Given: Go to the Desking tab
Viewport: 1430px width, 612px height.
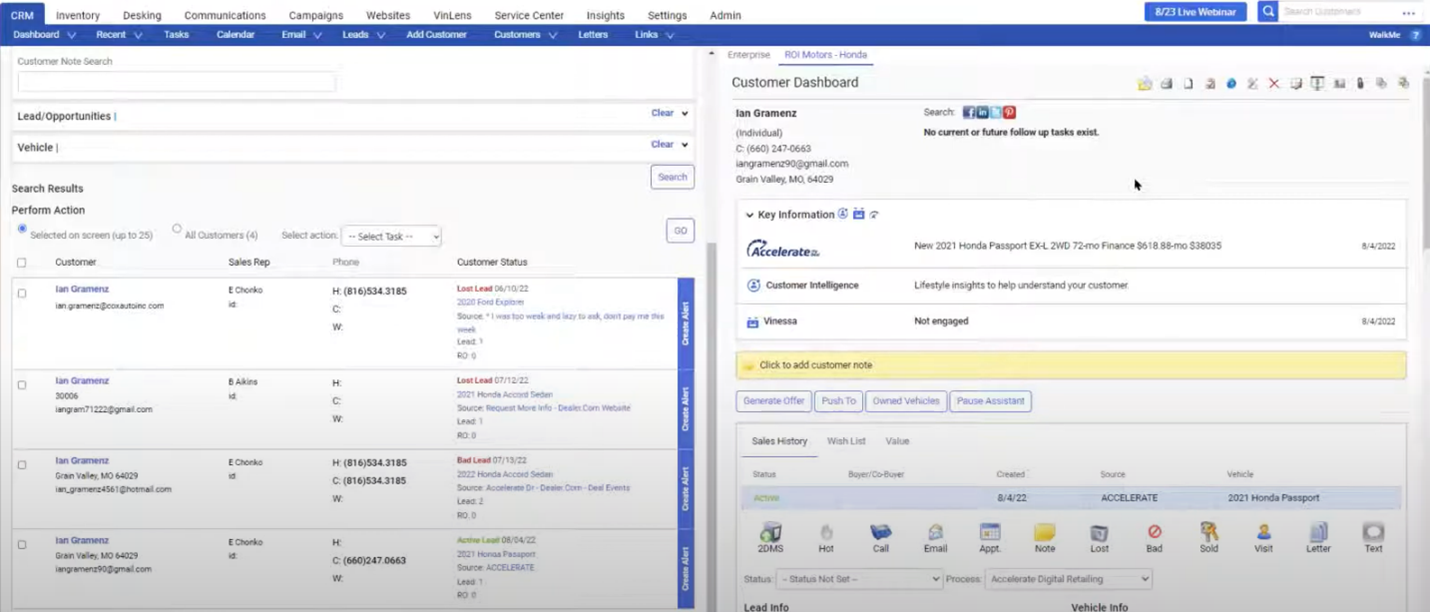Looking at the screenshot, I should (x=142, y=15).
